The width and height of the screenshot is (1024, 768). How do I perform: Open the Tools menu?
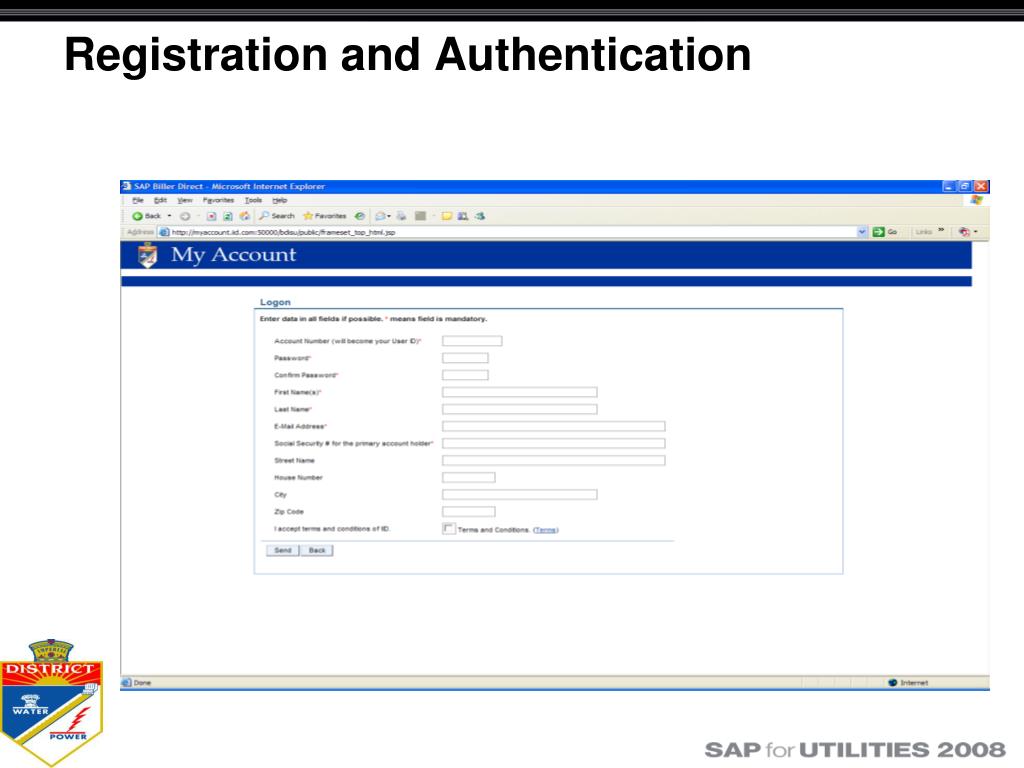point(253,200)
